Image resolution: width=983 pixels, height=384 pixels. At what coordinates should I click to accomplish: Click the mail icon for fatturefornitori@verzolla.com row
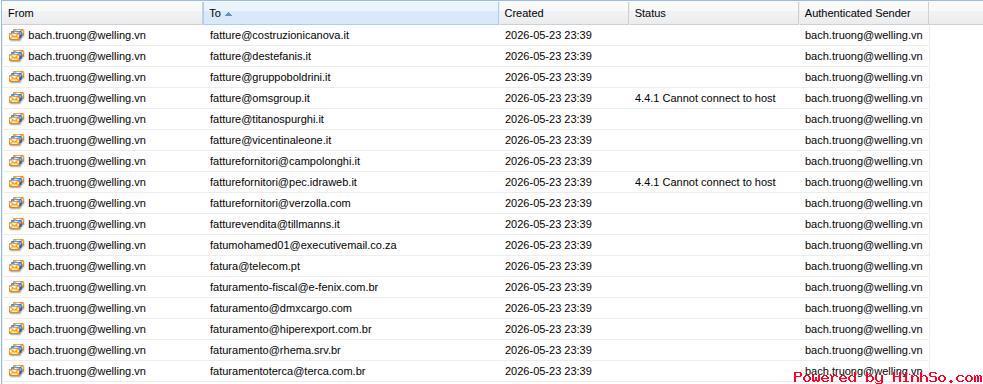coord(16,203)
